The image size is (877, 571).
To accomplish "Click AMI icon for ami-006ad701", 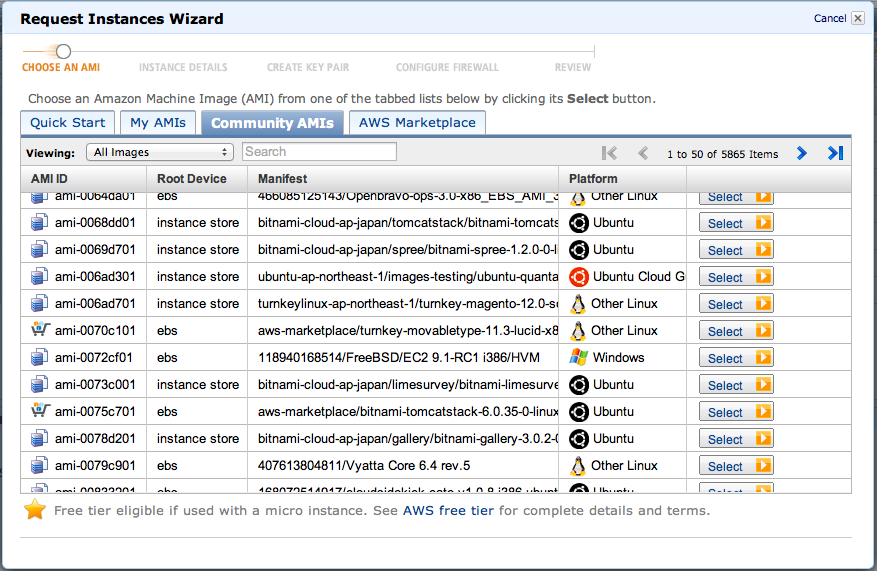I will coord(39,303).
